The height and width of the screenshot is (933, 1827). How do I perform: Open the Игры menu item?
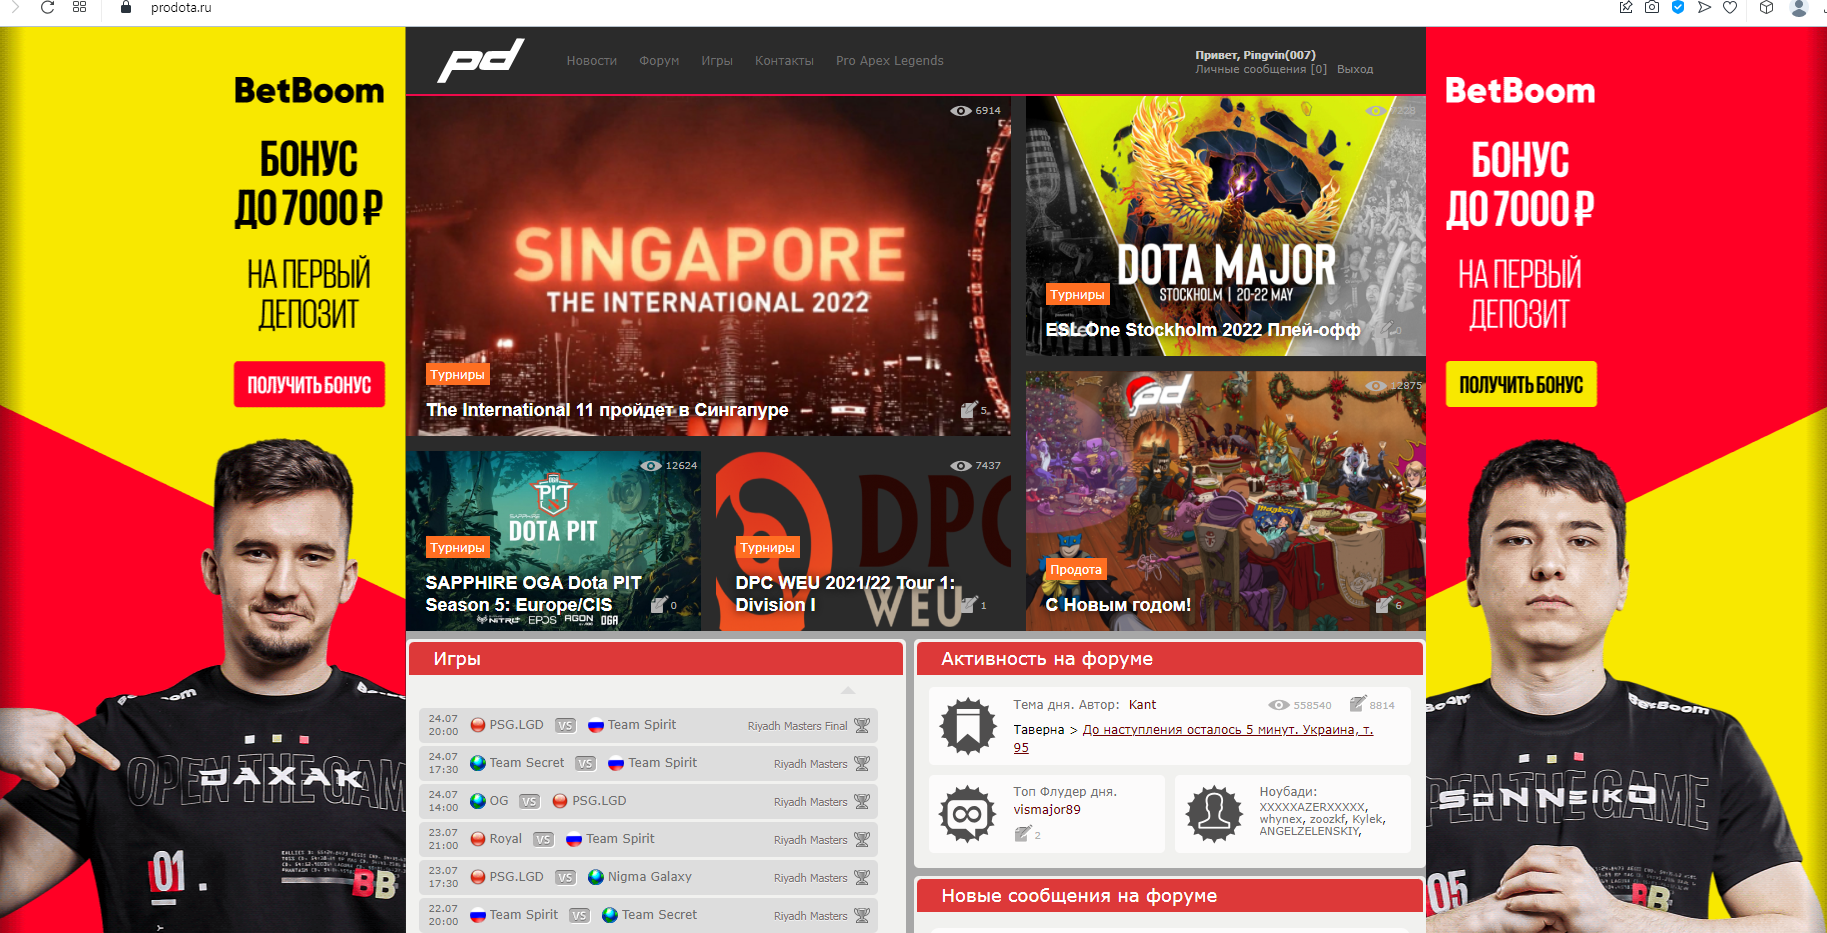[x=717, y=61]
